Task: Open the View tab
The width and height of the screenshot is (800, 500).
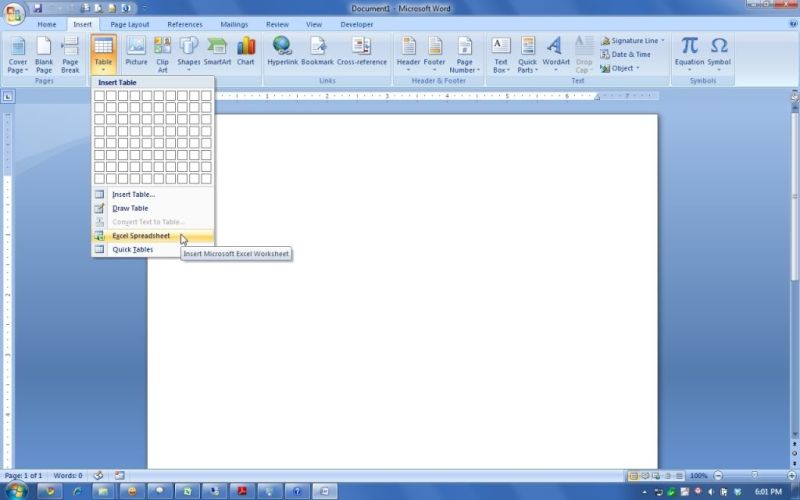Action: coord(314,24)
